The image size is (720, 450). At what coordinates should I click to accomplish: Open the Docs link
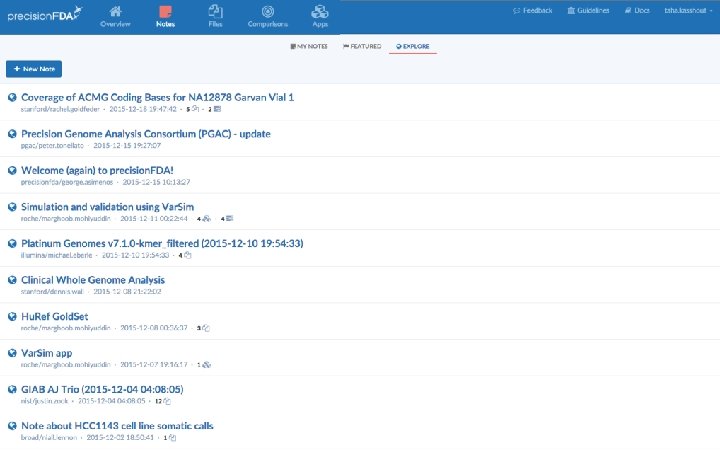click(x=637, y=10)
